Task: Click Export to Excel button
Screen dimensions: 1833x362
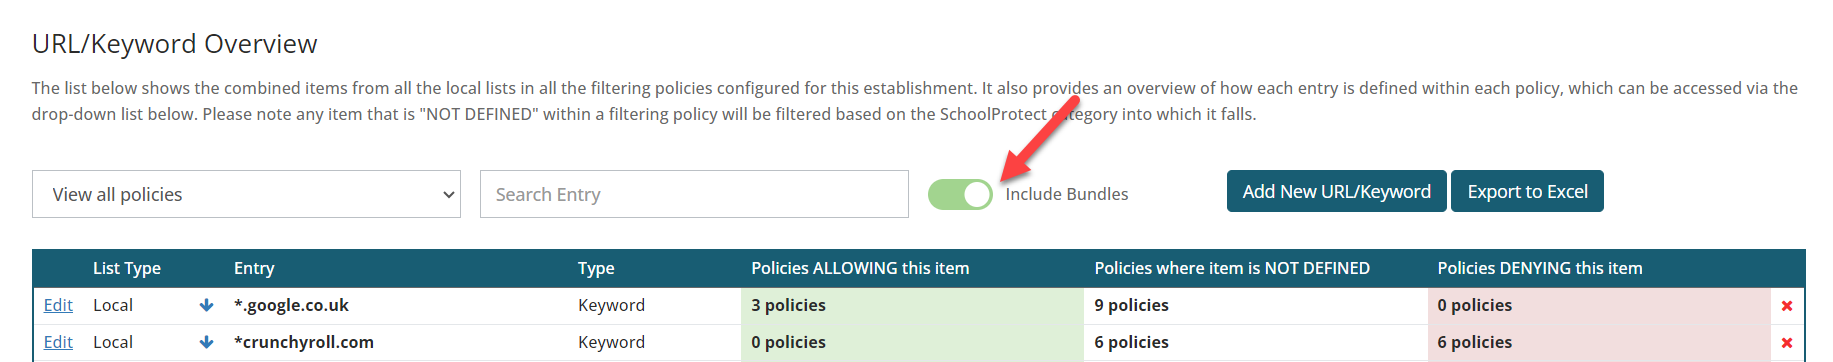Action: (1527, 191)
